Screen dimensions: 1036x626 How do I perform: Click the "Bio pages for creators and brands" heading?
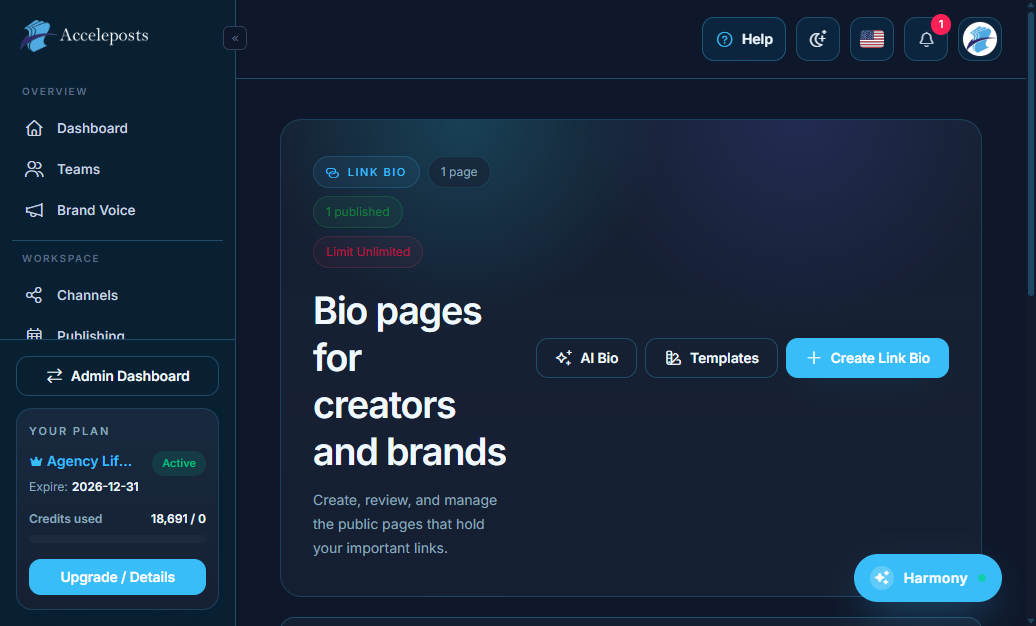(410, 381)
